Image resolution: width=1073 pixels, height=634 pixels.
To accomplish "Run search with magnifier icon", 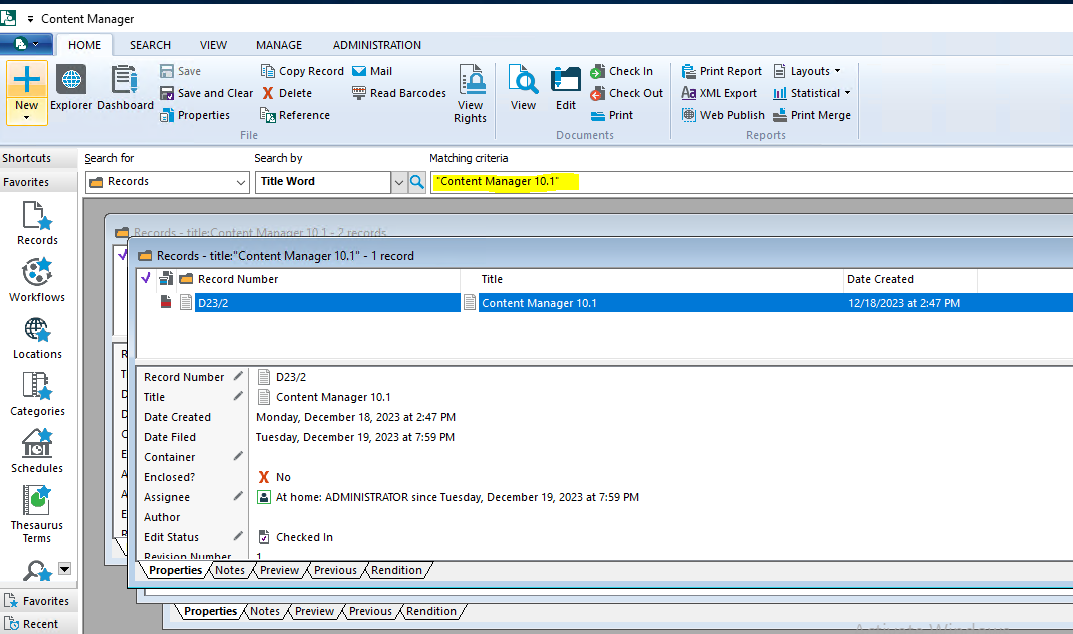I will [417, 182].
